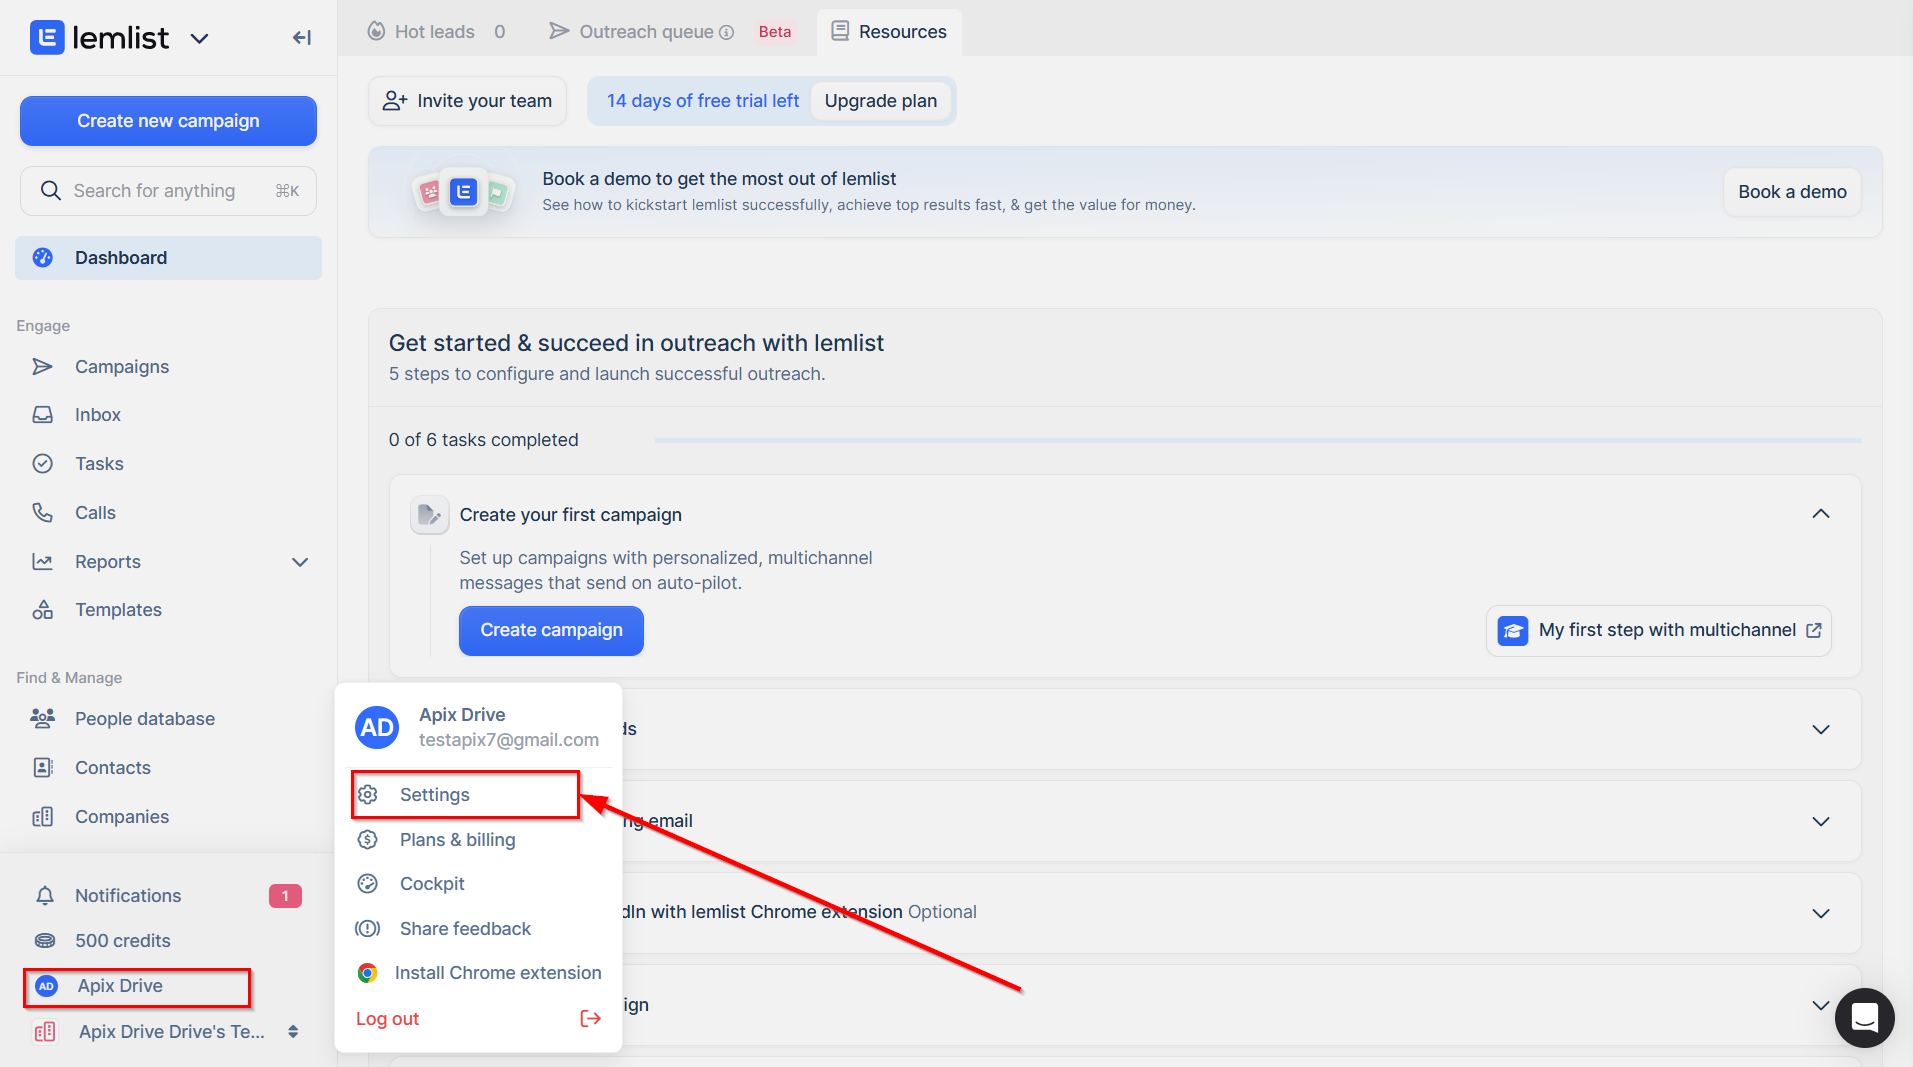Click the AD avatar in profile popup
Viewport: 1913px width, 1067px height.
(377, 728)
